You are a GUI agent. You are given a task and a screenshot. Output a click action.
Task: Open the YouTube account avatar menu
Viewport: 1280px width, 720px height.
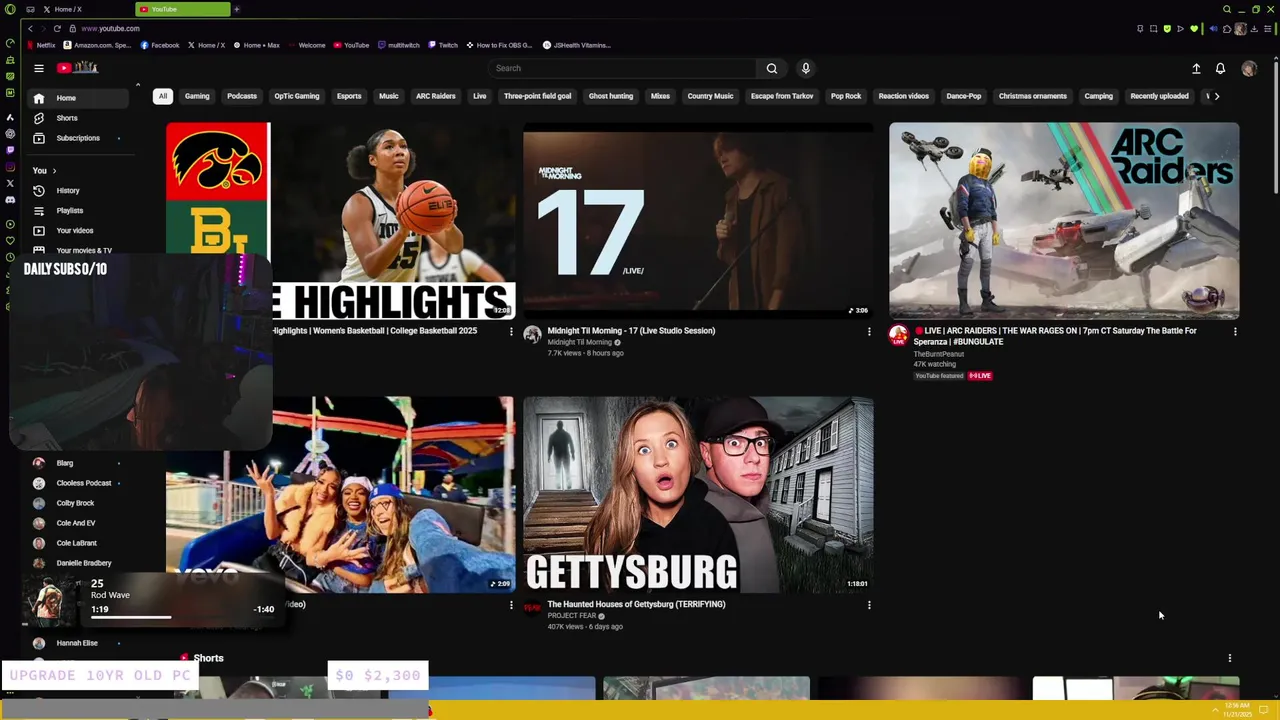tap(1248, 68)
